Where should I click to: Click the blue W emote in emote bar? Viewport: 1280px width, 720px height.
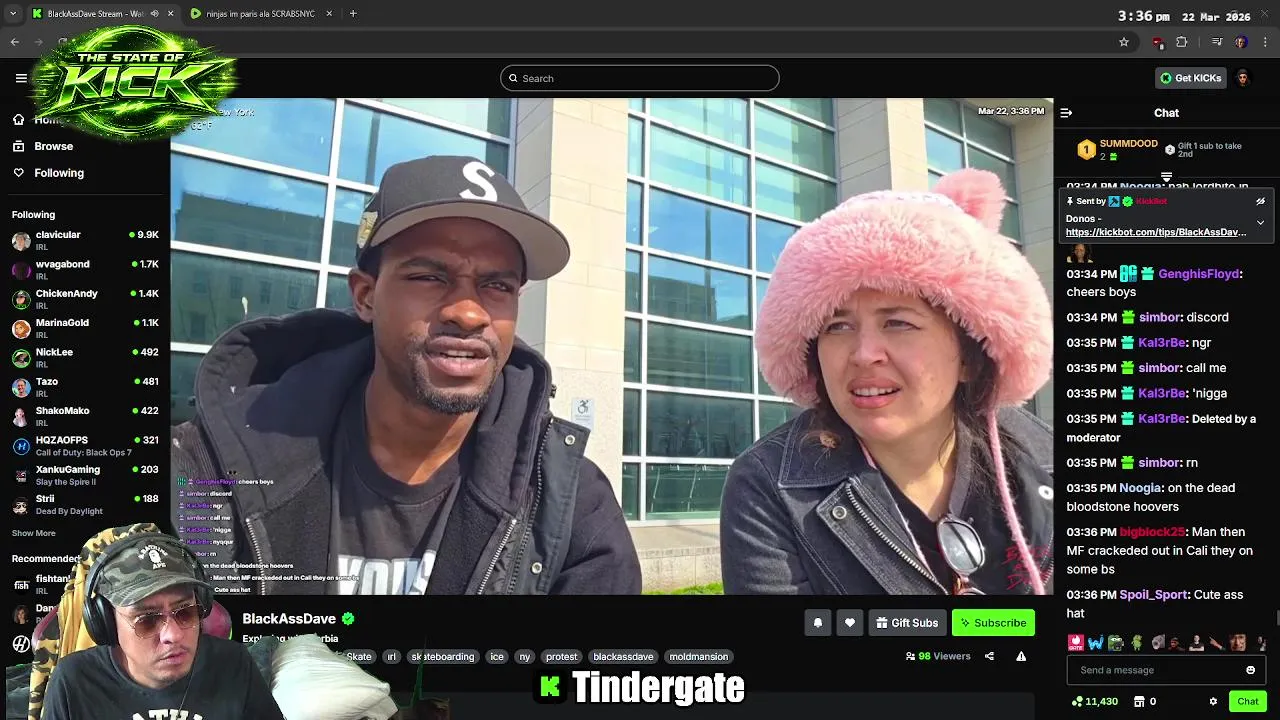[1096, 643]
